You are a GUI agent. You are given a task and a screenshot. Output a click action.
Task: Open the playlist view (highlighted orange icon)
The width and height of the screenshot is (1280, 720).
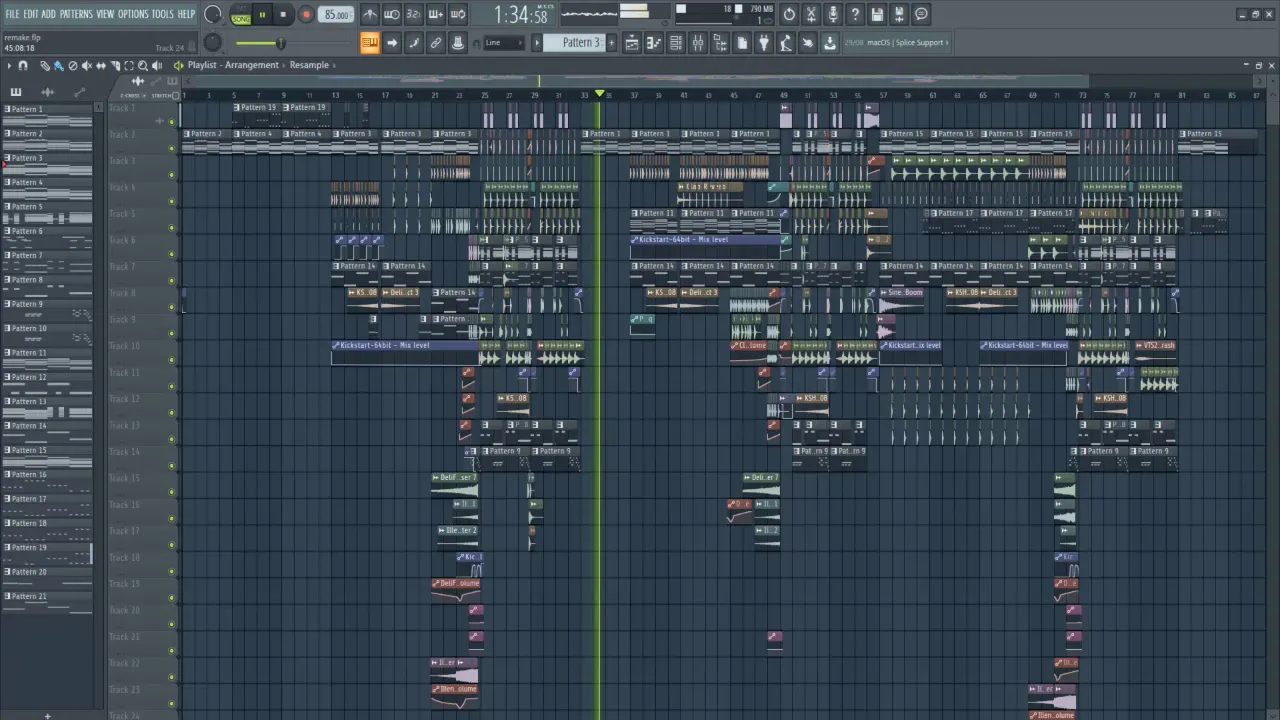[370, 43]
